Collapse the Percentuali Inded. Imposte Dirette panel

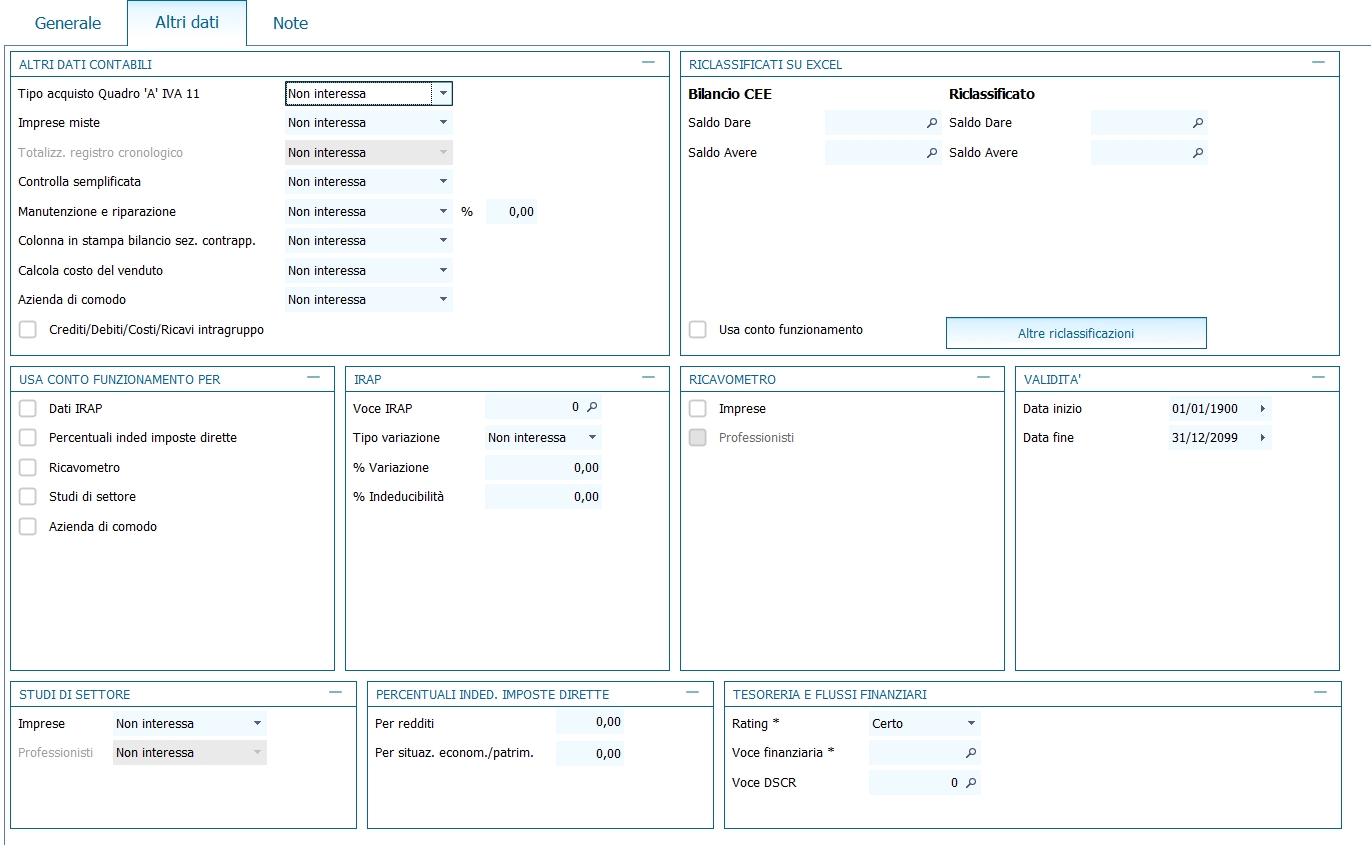pos(692,693)
